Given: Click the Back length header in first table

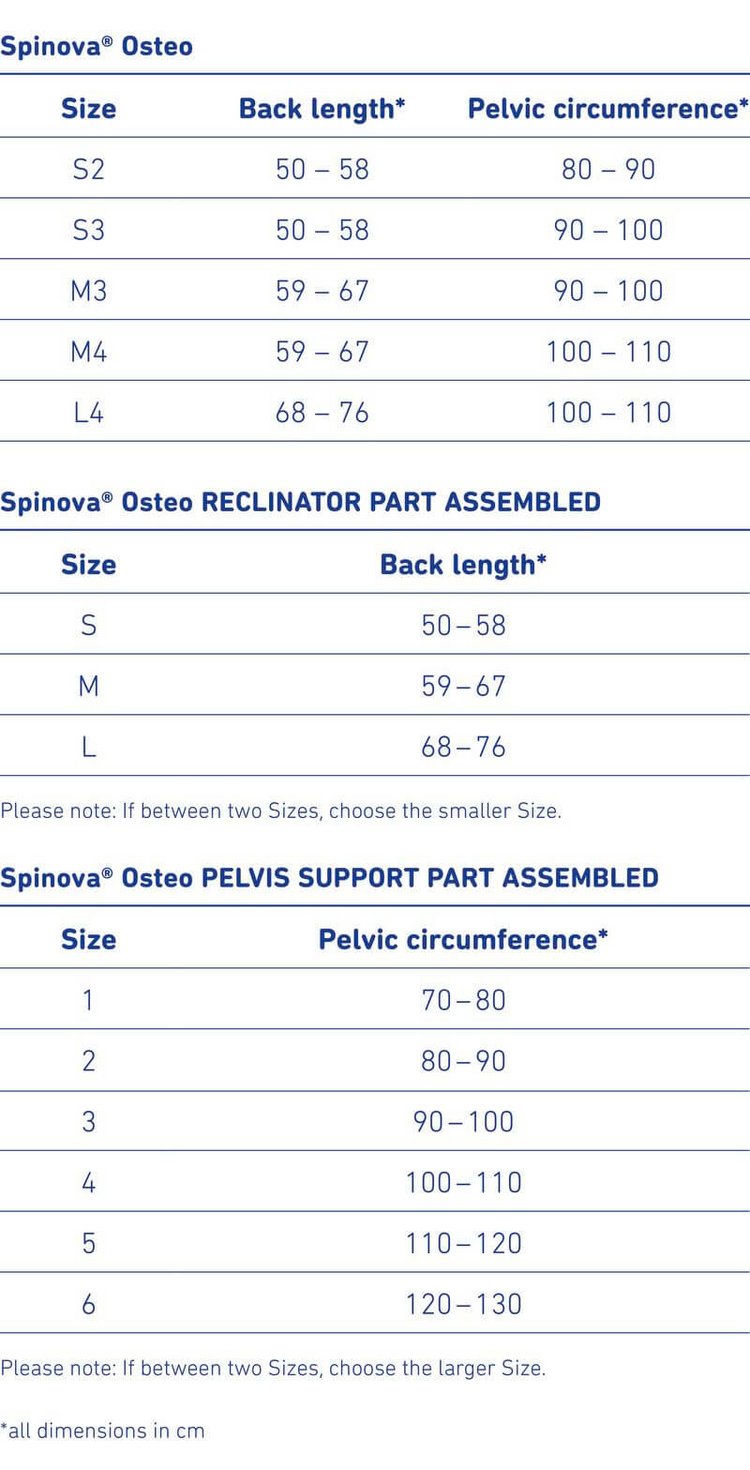Looking at the screenshot, I should 322,108.
